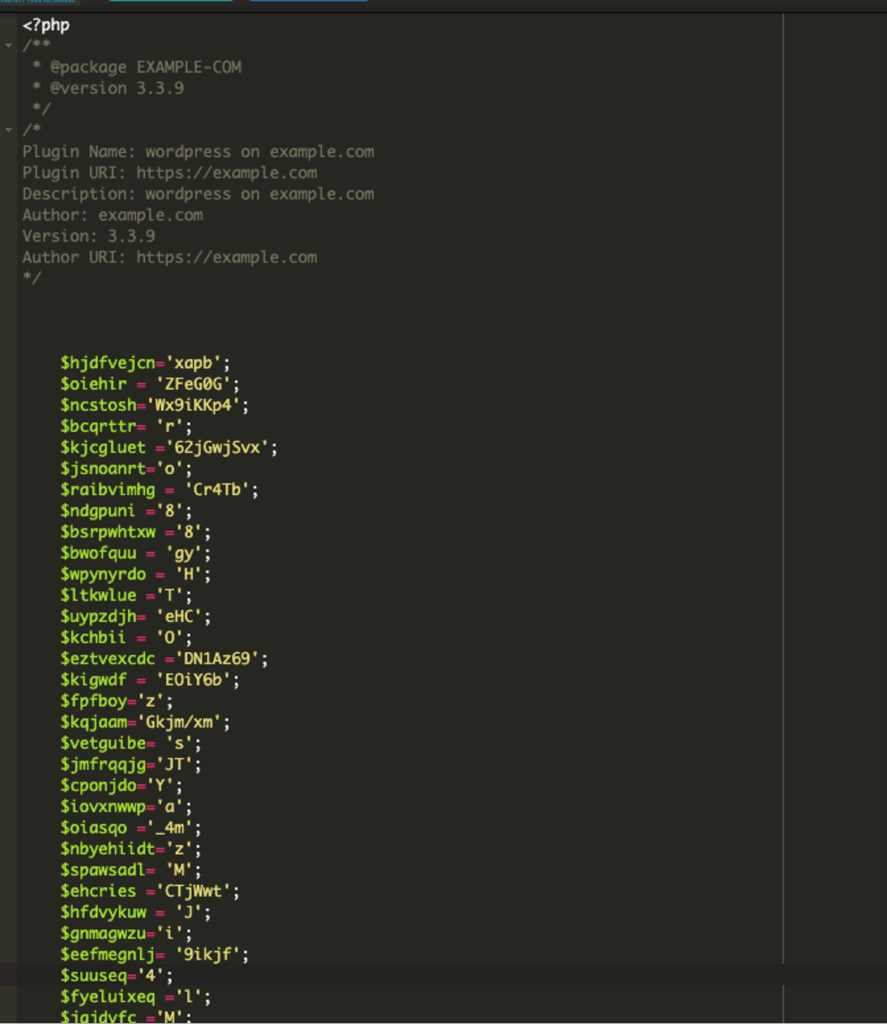Click the $vetguibe= 's' line
887x1024 pixels.
pos(131,743)
